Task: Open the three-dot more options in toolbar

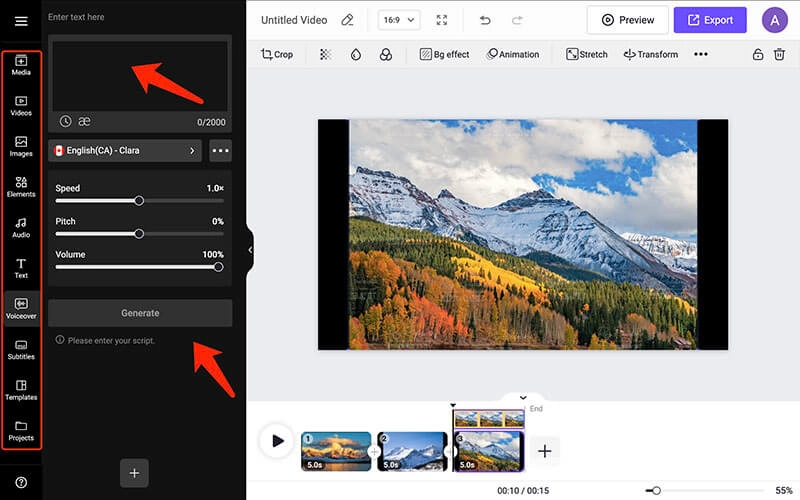Action: click(x=700, y=54)
